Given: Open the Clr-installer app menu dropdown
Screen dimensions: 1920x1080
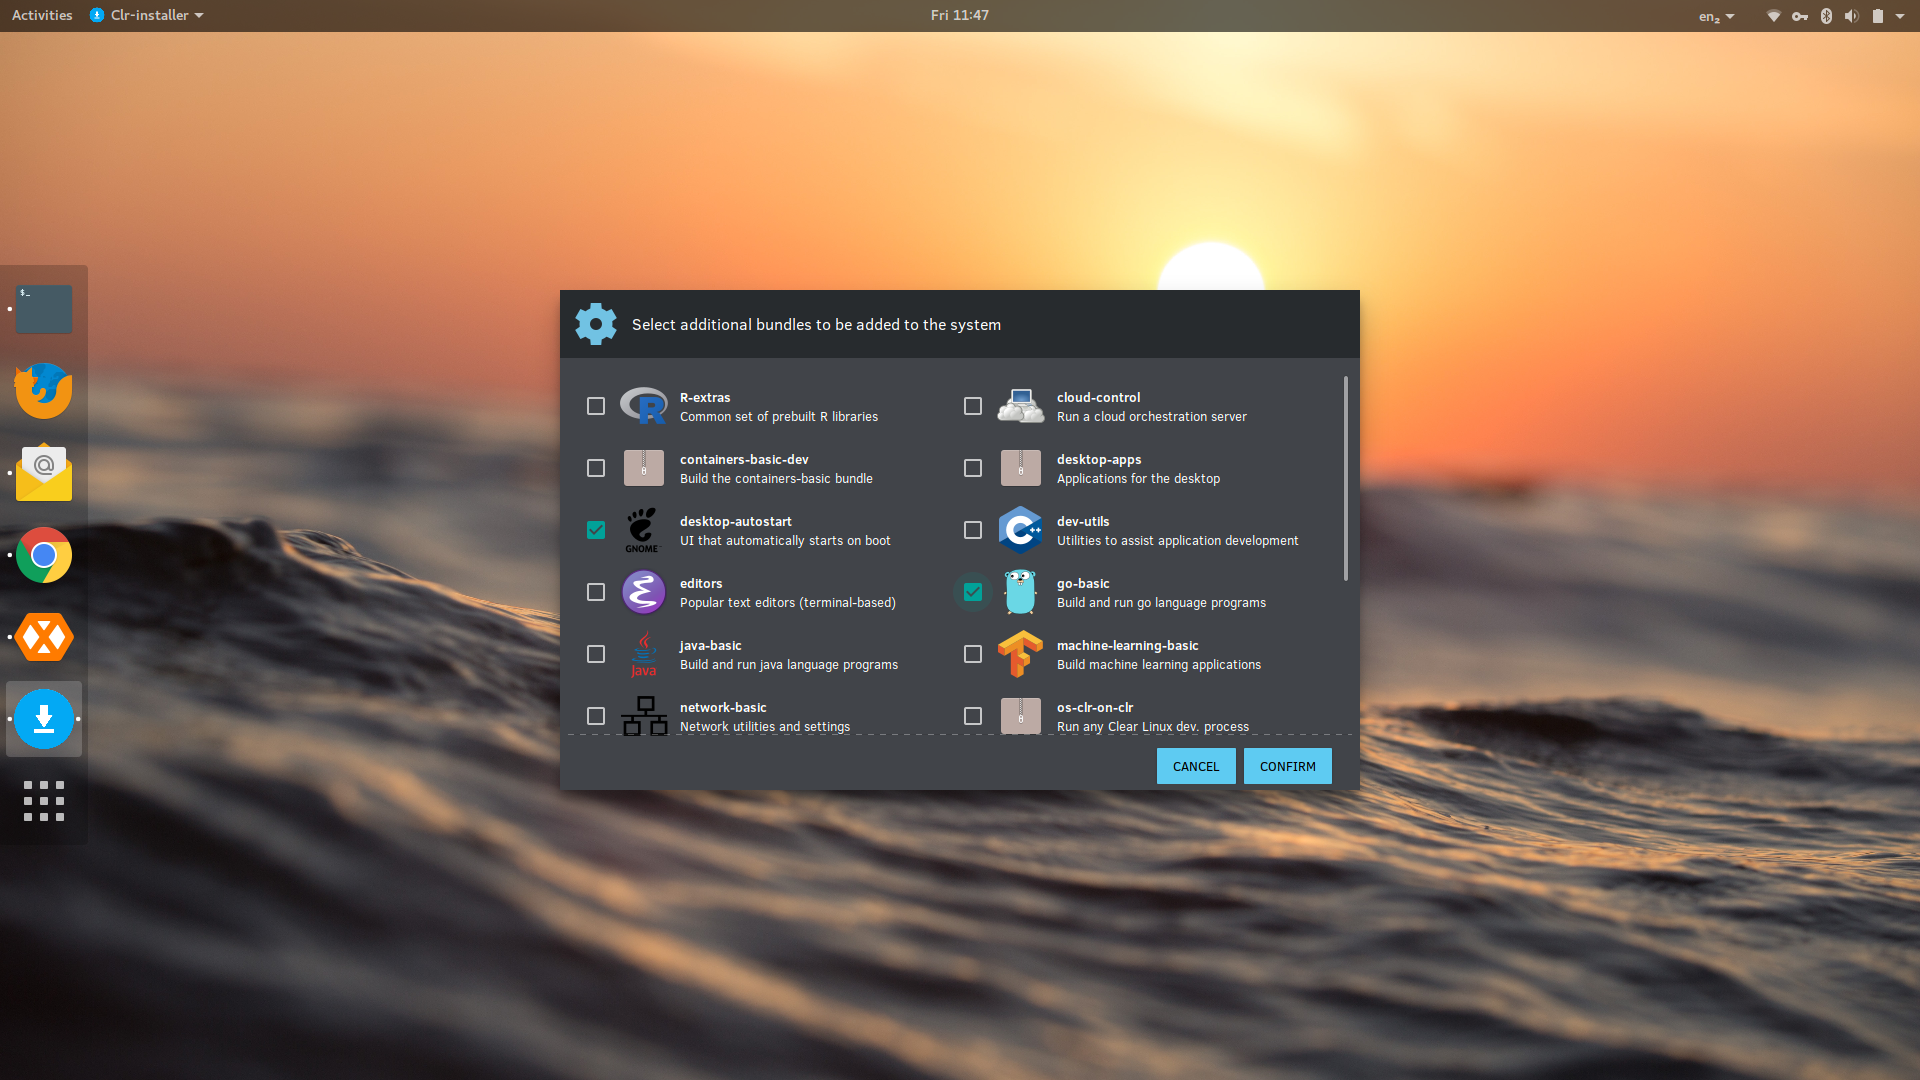Looking at the screenshot, I should (146, 15).
